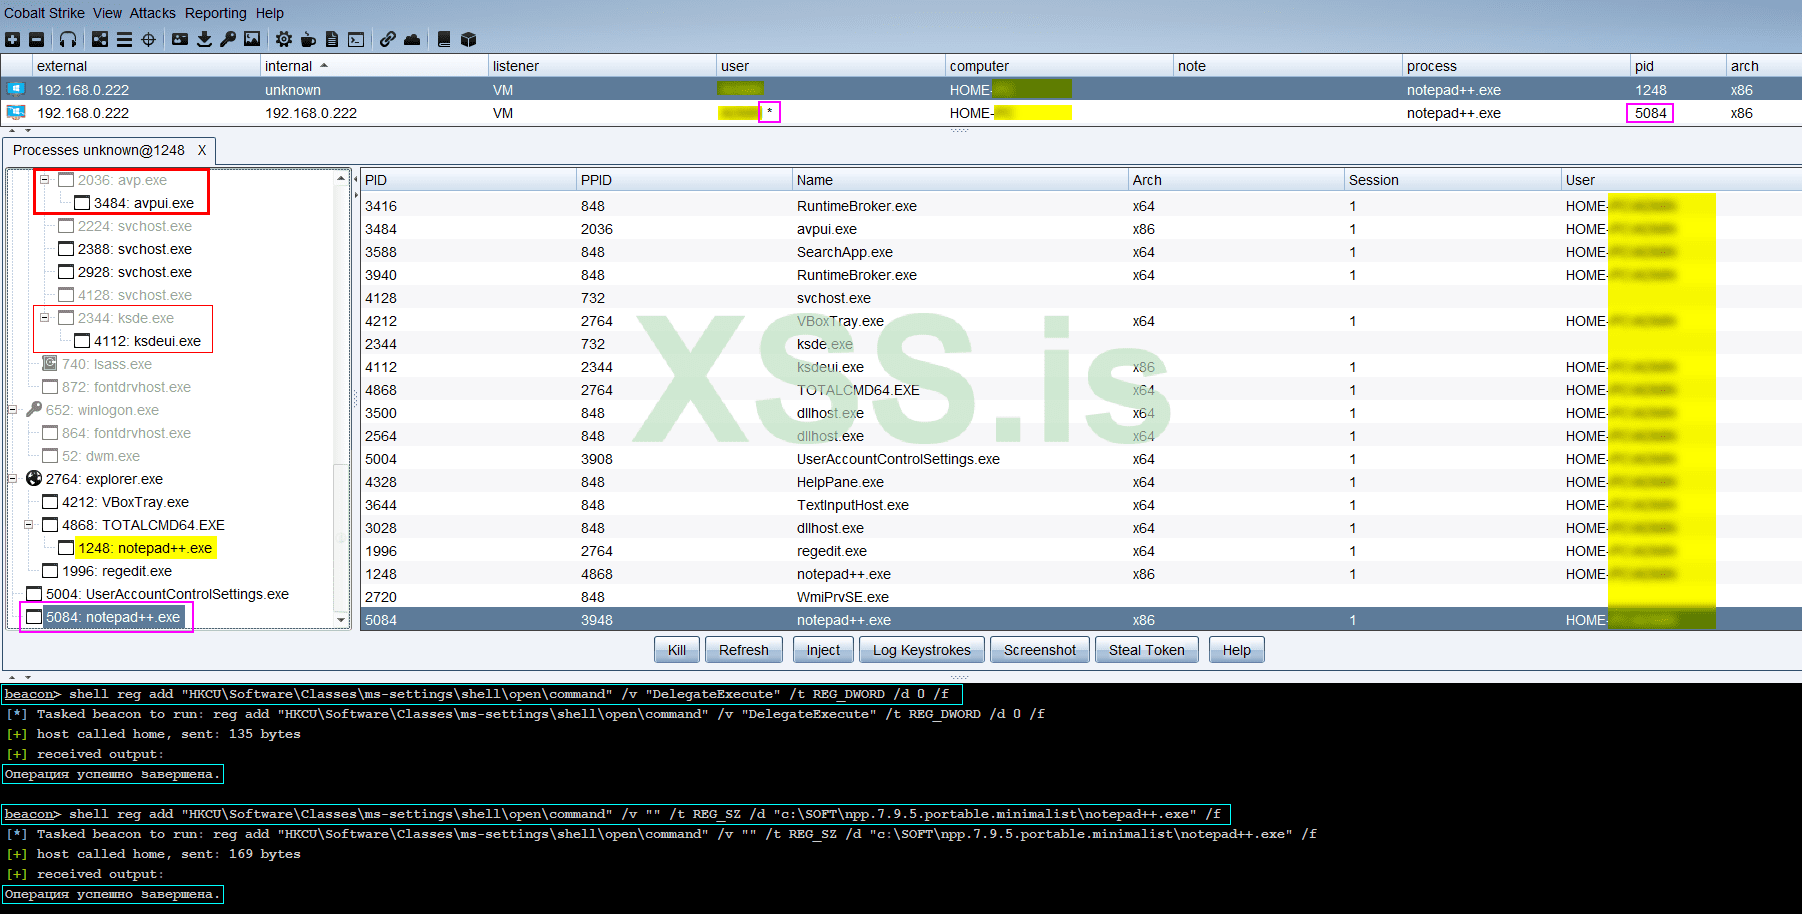Select the WmiPrvSE.exe row in process table
The image size is (1802, 914).
click(1080, 597)
